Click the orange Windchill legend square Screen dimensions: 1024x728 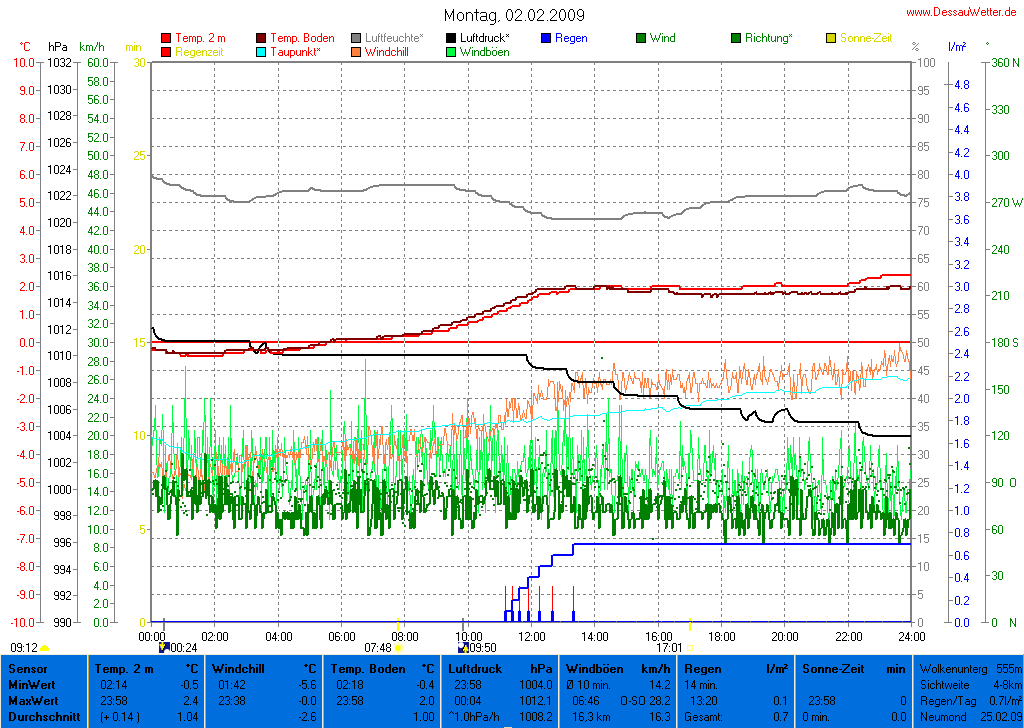tap(356, 51)
